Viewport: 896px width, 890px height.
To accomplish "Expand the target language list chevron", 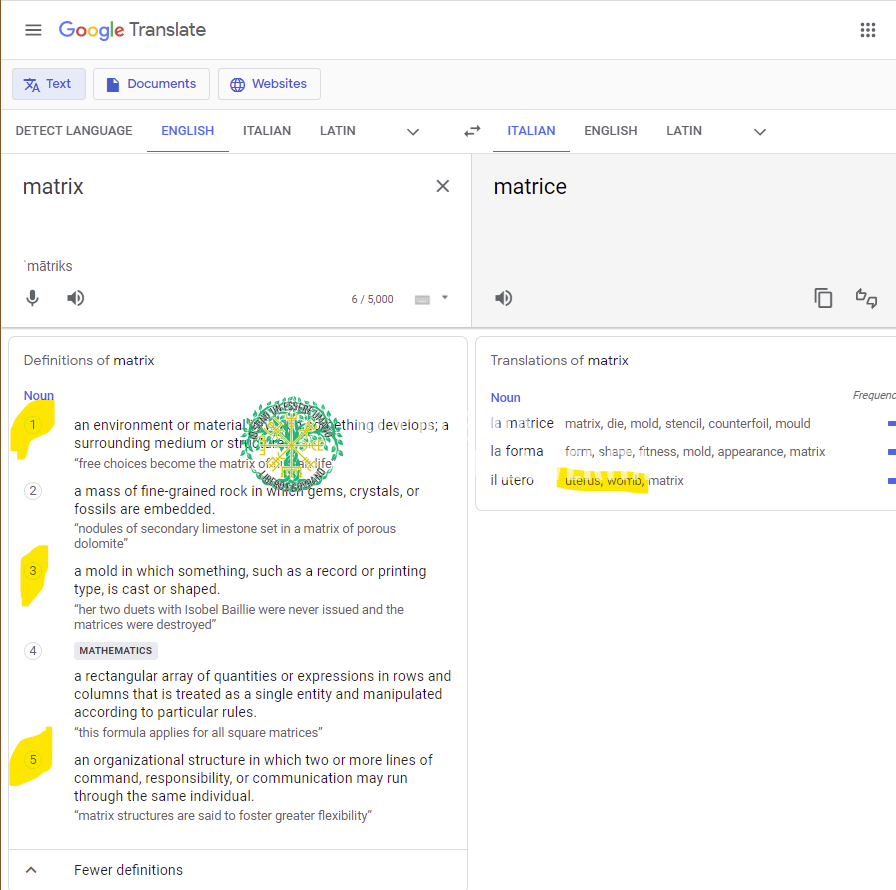I will tap(760, 132).
